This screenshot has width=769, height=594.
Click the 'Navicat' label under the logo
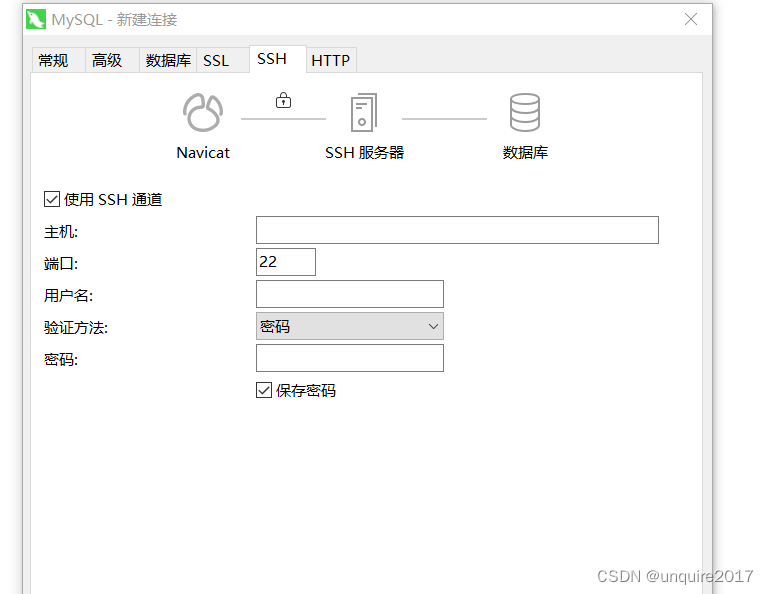click(x=203, y=153)
